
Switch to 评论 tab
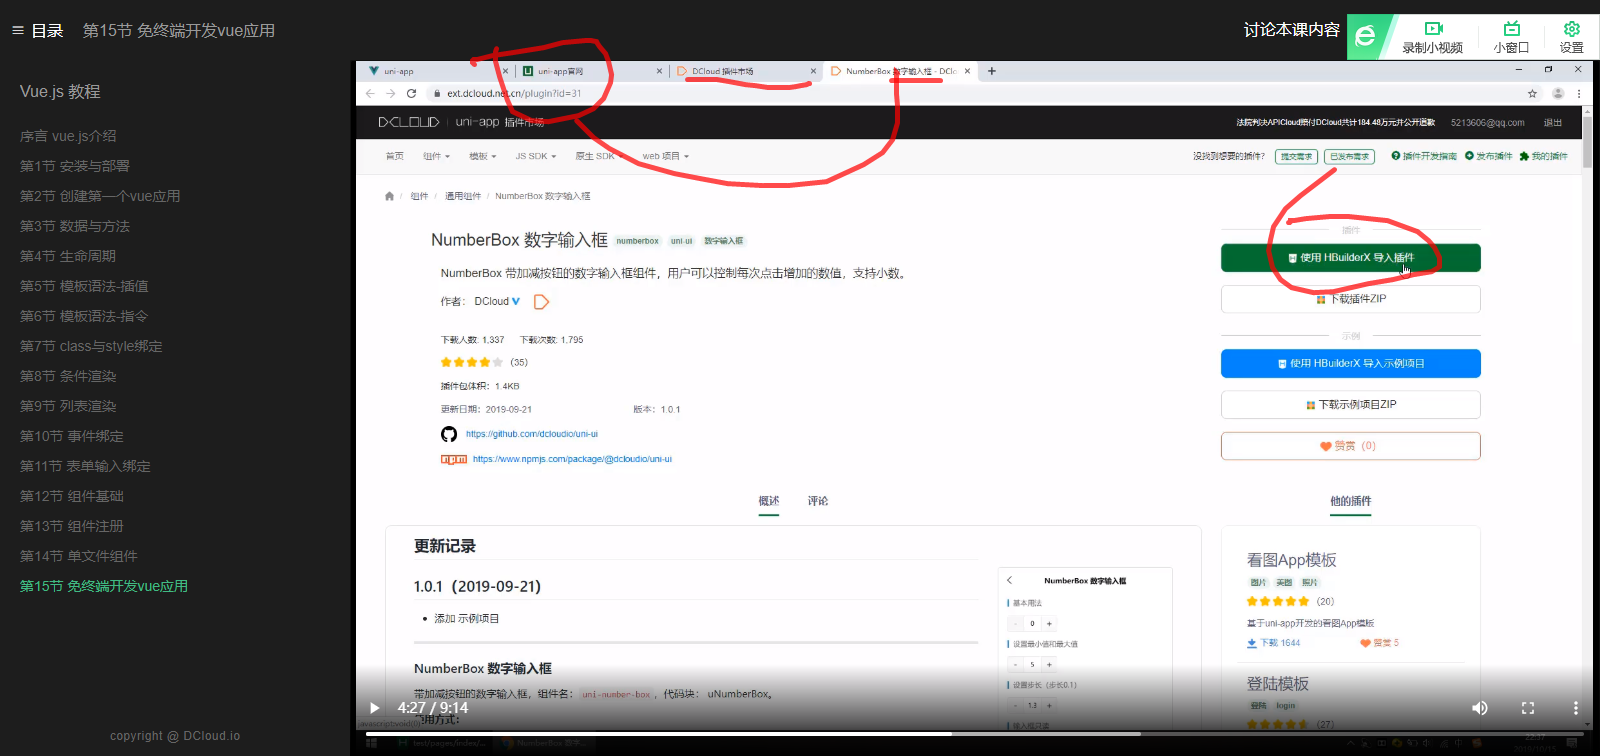pos(818,501)
